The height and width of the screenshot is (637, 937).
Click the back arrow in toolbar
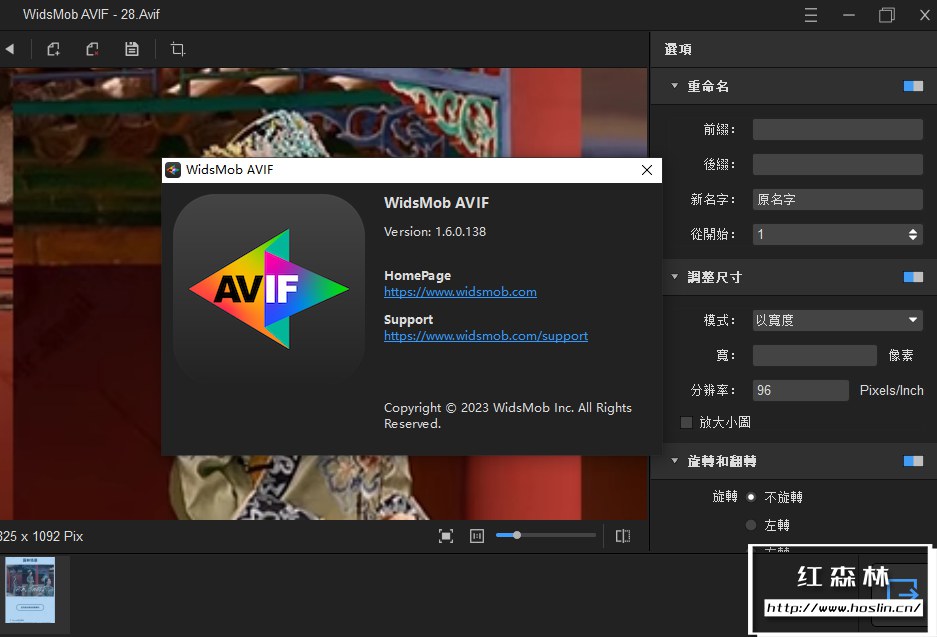tap(10, 49)
